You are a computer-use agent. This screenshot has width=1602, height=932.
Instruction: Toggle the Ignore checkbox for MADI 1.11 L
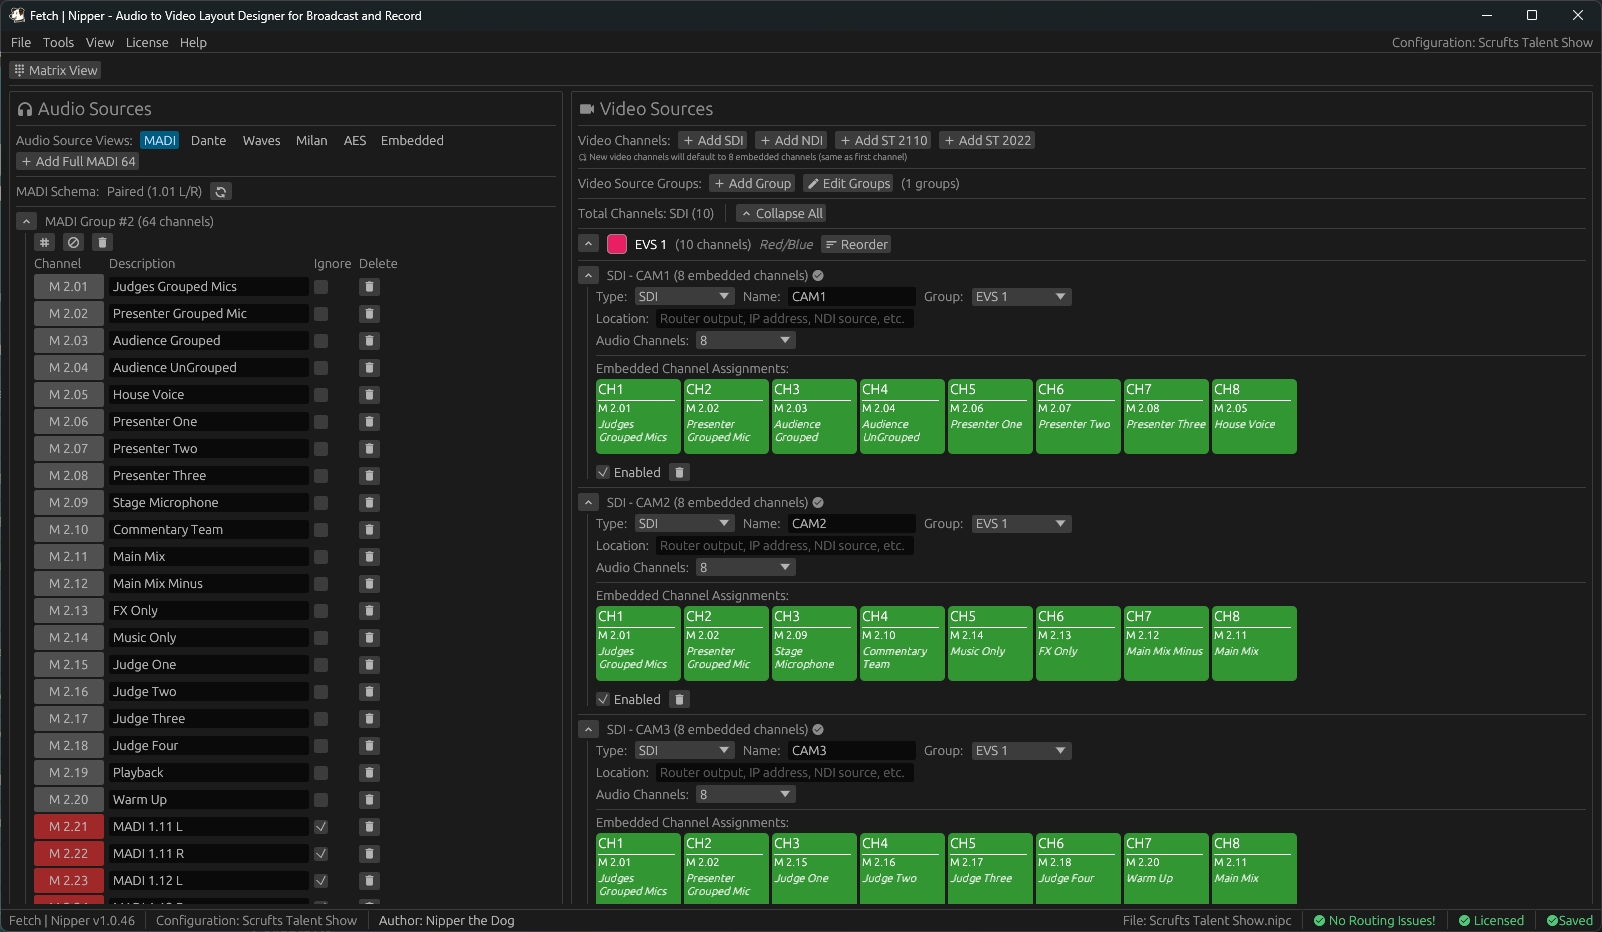pyautogui.click(x=321, y=826)
